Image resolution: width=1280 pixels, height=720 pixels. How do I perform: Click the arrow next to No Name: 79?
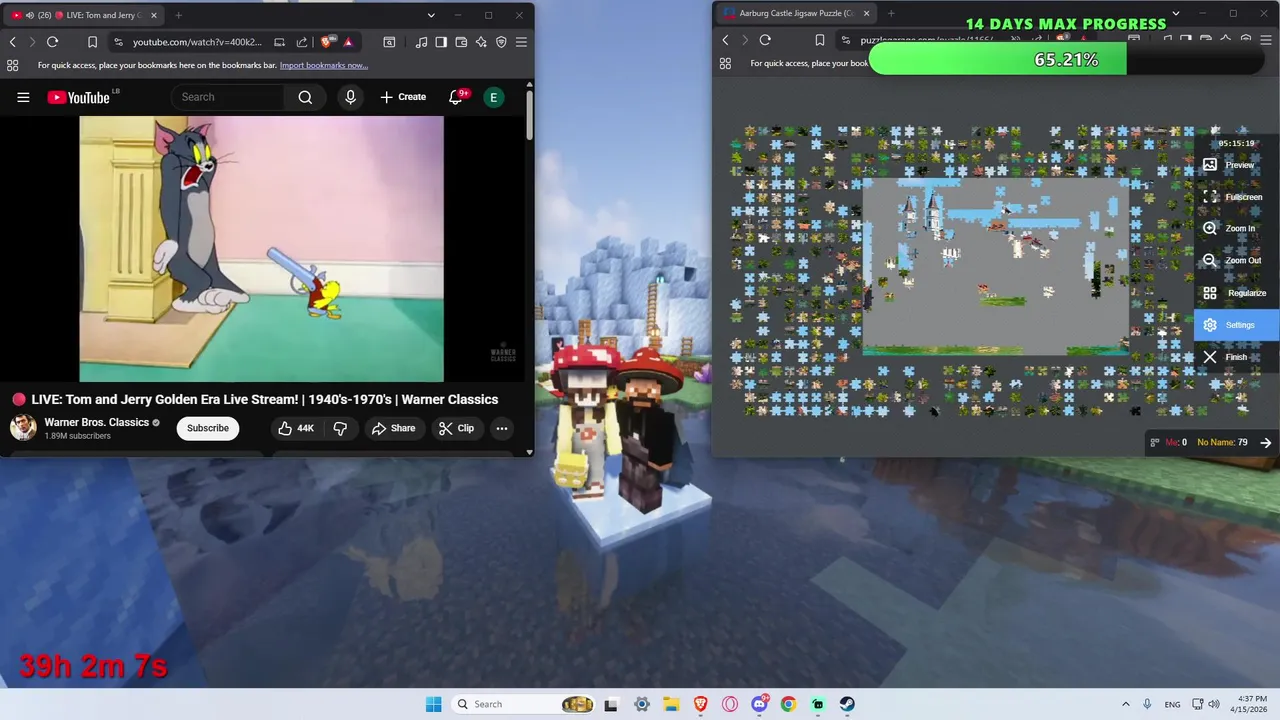tap(1266, 442)
